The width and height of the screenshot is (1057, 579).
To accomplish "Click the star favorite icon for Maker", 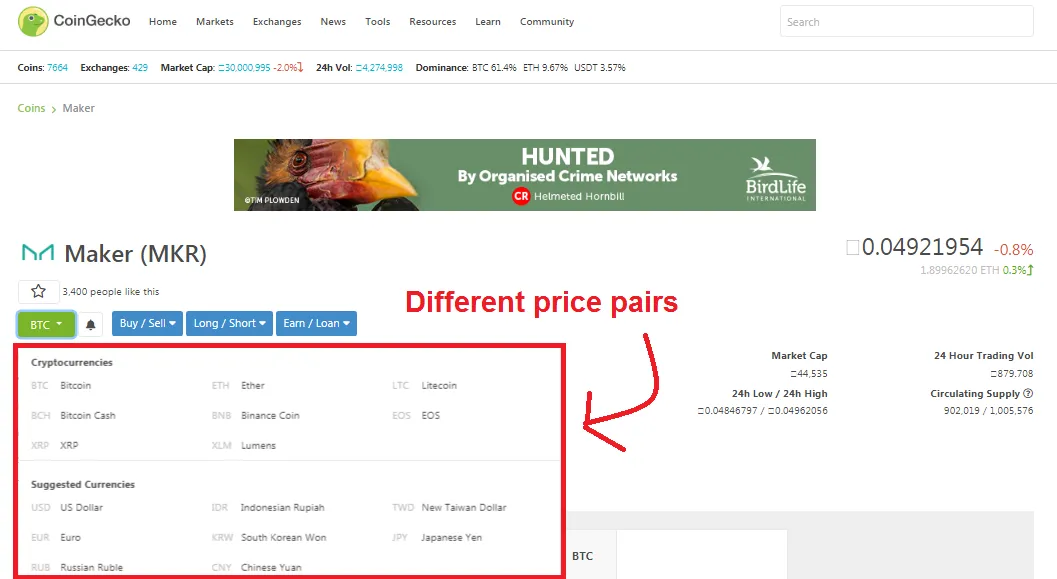I will click(38, 291).
